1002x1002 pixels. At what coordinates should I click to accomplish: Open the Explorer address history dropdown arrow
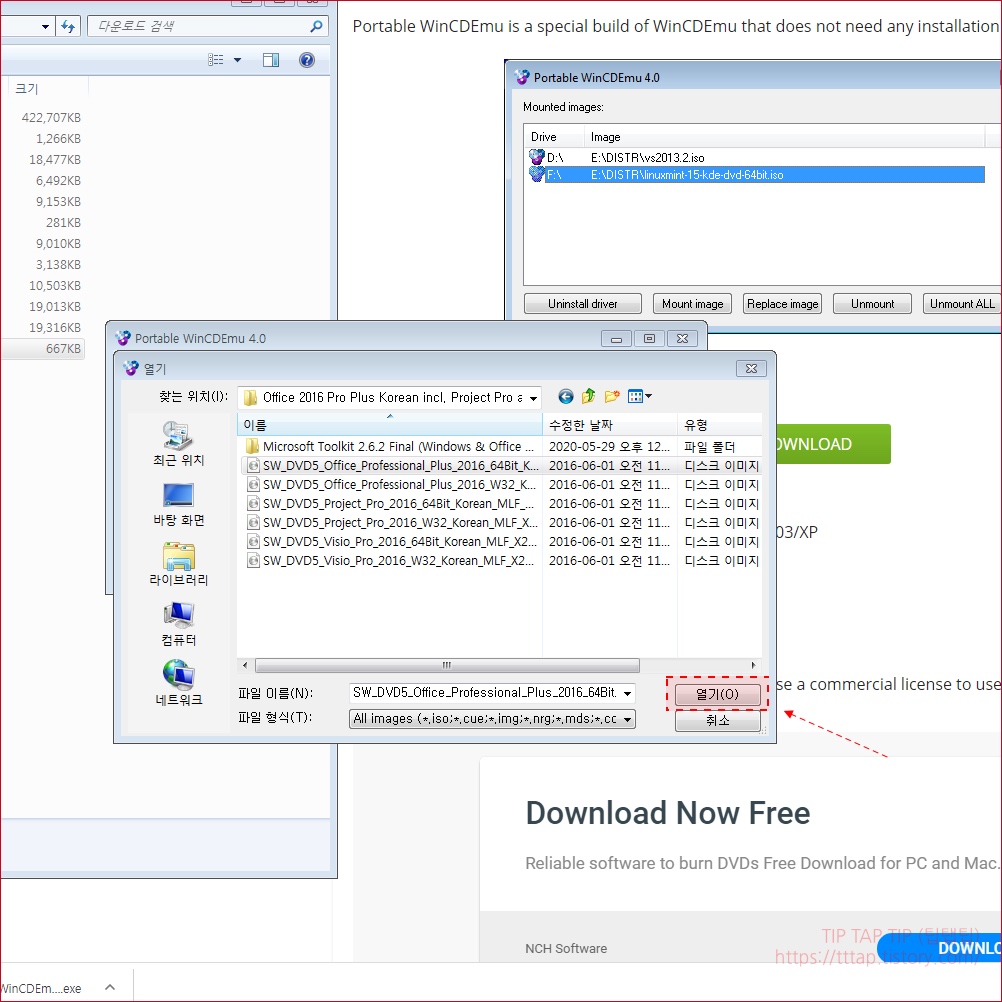pos(45,27)
